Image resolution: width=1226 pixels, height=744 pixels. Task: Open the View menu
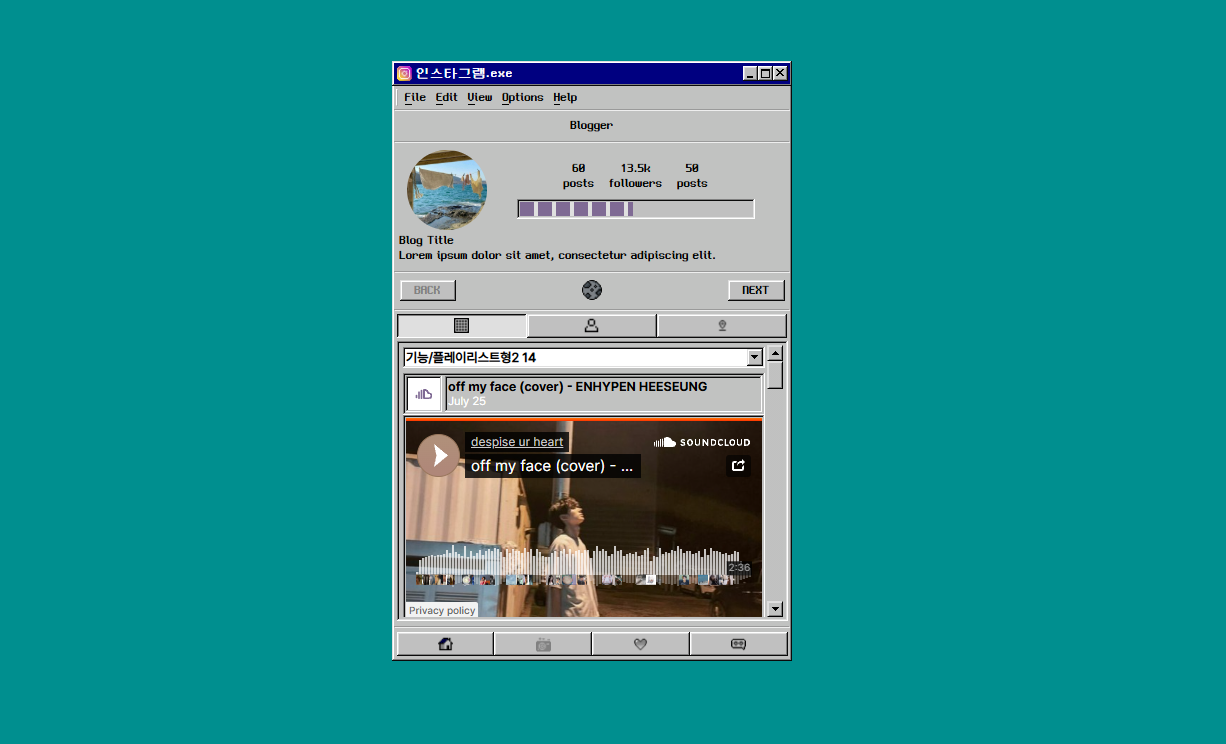[x=480, y=97]
